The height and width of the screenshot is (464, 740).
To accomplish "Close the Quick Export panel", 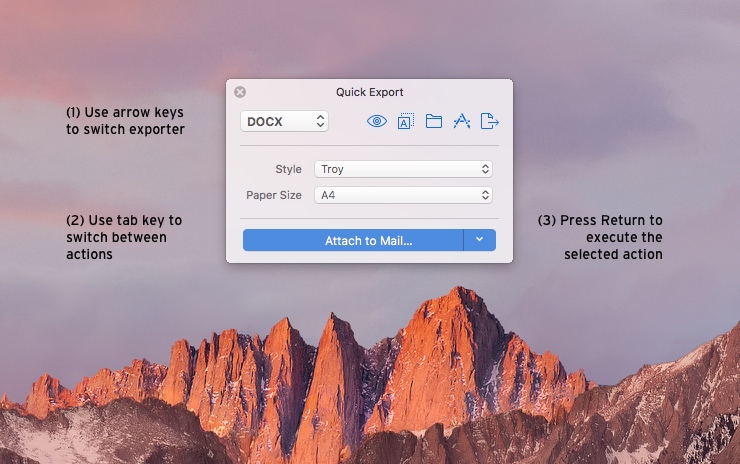I will [240, 92].
